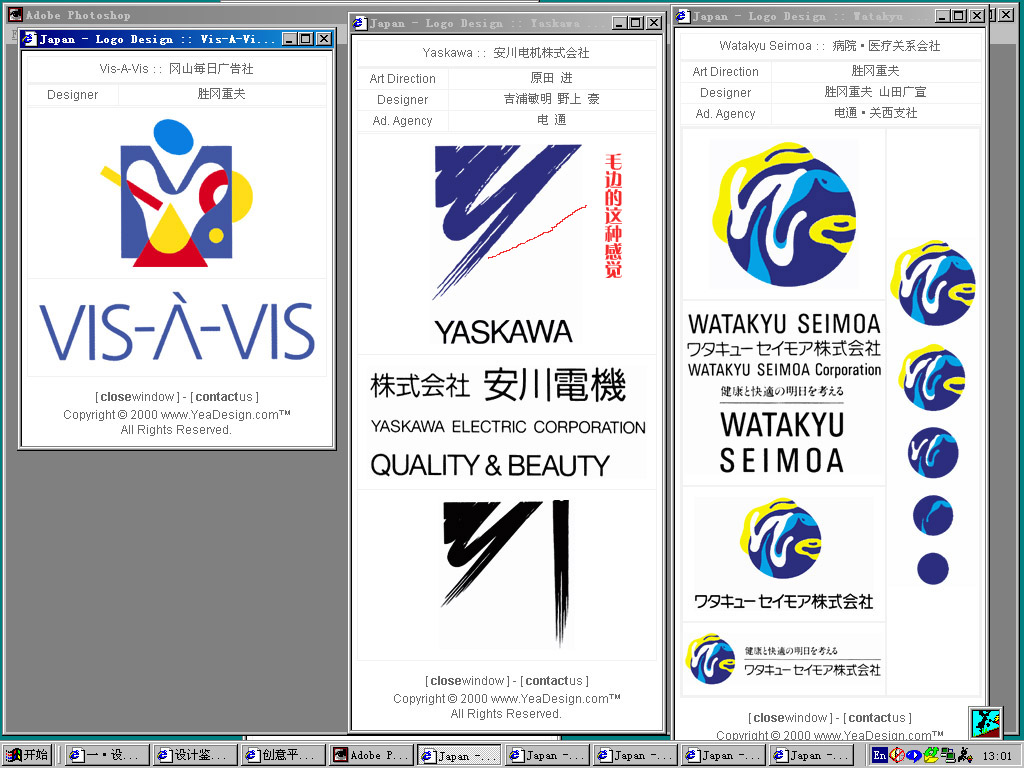Switch to the 创意平... taskbar window
The image size is (1024, 768).
click(284, 755)
